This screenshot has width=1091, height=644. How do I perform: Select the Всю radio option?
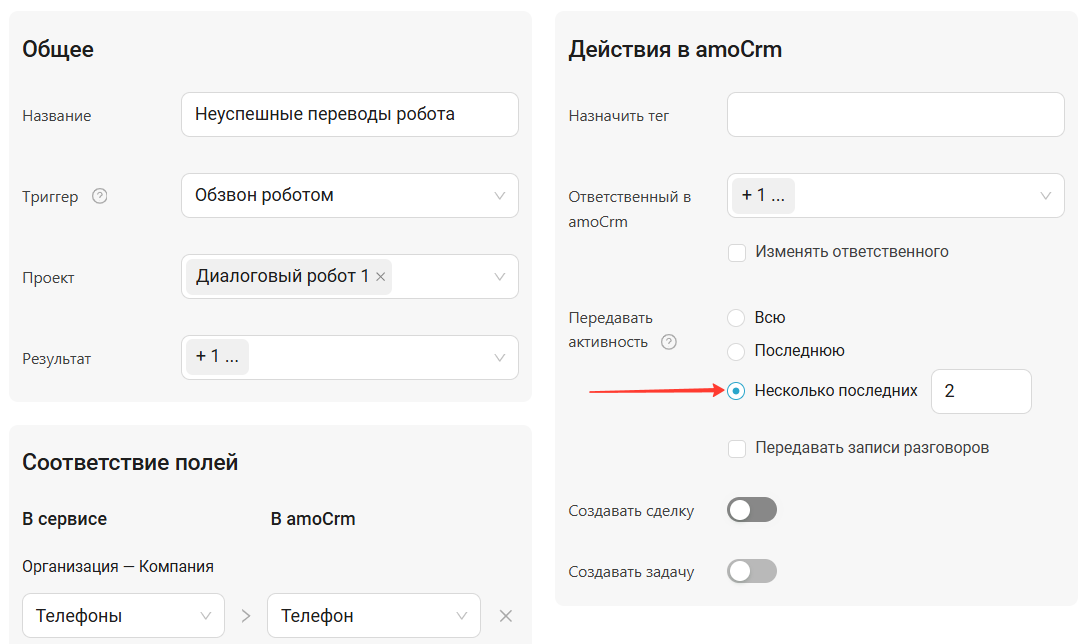pyautogui.click(x=736, y=318)
